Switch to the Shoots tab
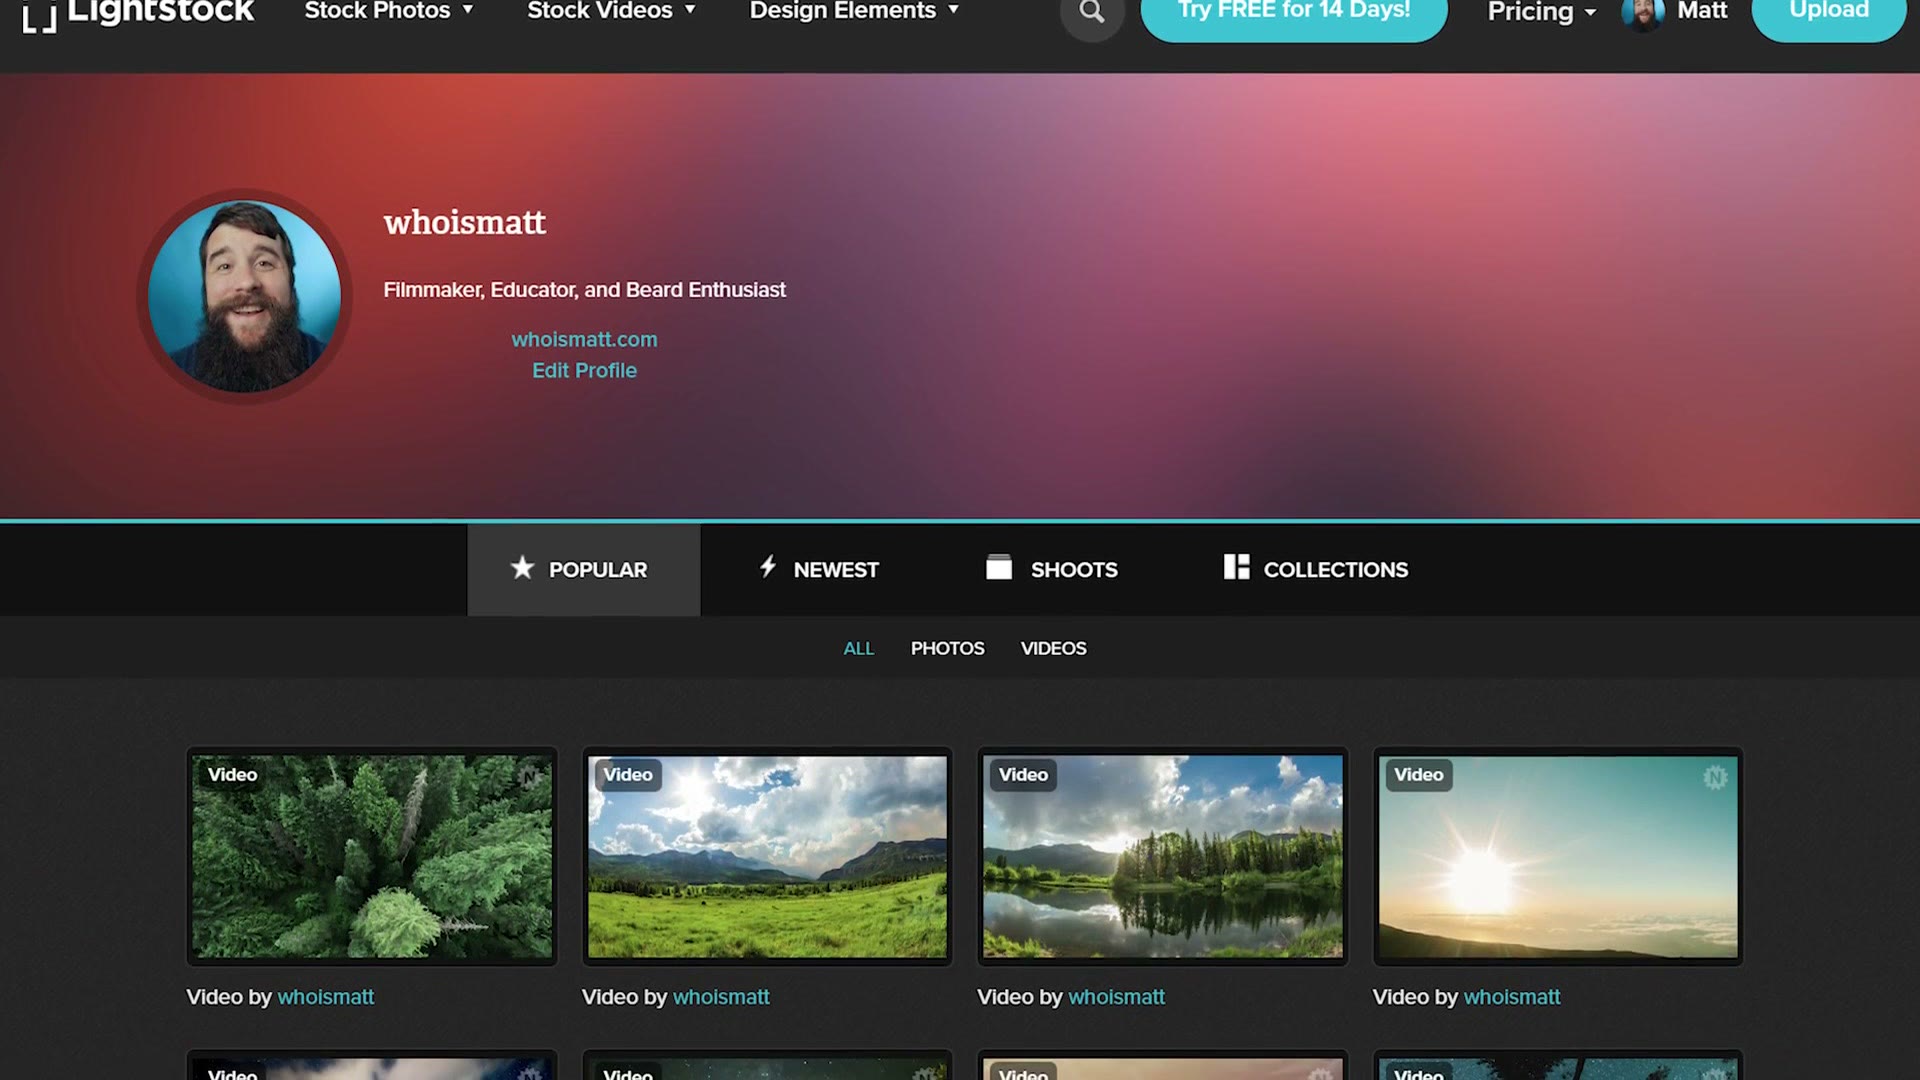Screen dimensions: 1920x1080 point(1051,569)
